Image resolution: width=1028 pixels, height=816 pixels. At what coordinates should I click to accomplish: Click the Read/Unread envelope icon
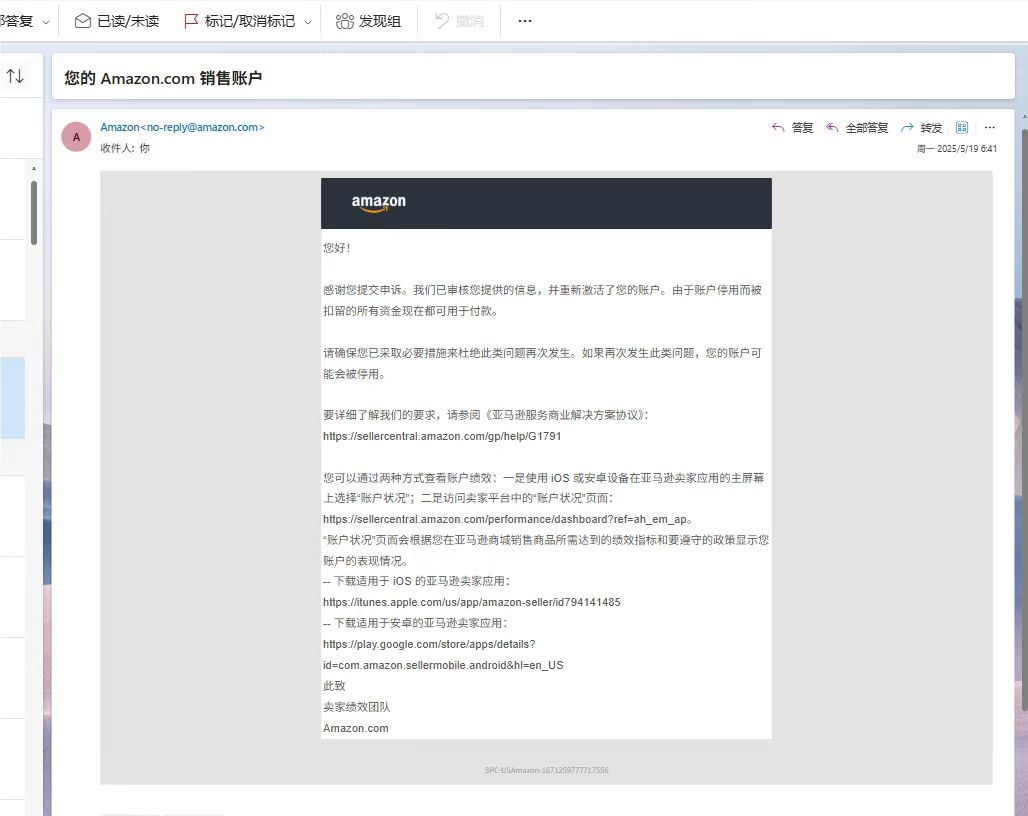point(83,21)
